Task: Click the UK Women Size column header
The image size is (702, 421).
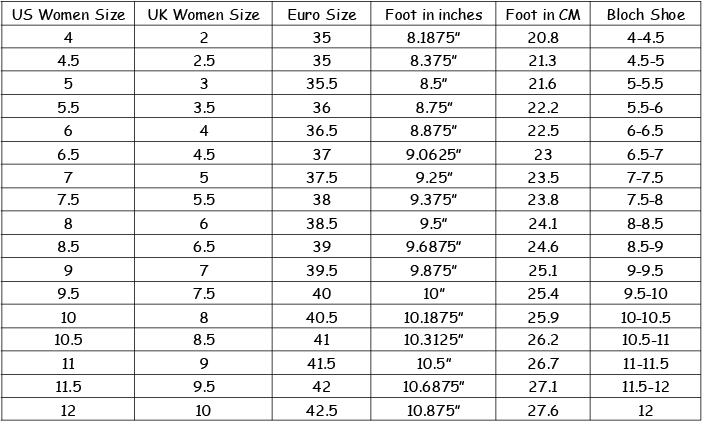Action: pyautogui.click(x=203, y=14)
